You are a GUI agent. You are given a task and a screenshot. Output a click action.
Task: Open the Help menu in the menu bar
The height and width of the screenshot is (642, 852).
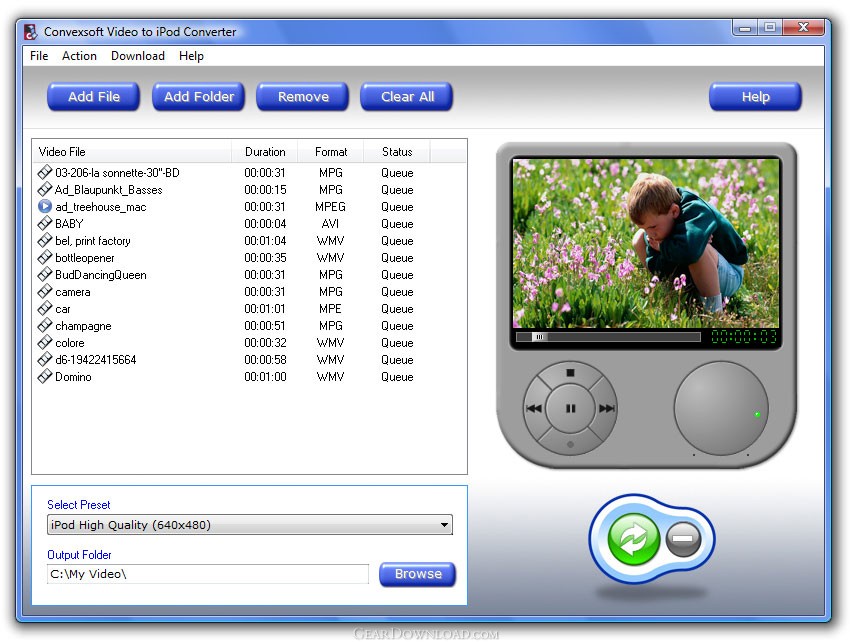[x=191, y=56]
